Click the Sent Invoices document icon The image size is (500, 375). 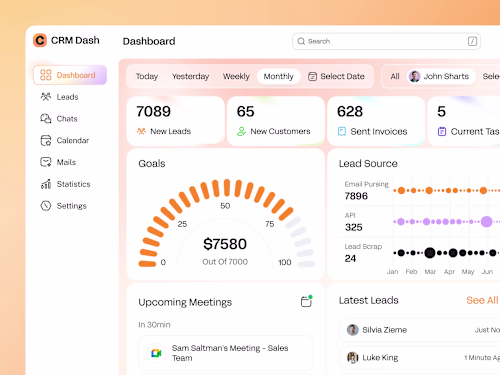pos(342,131)
